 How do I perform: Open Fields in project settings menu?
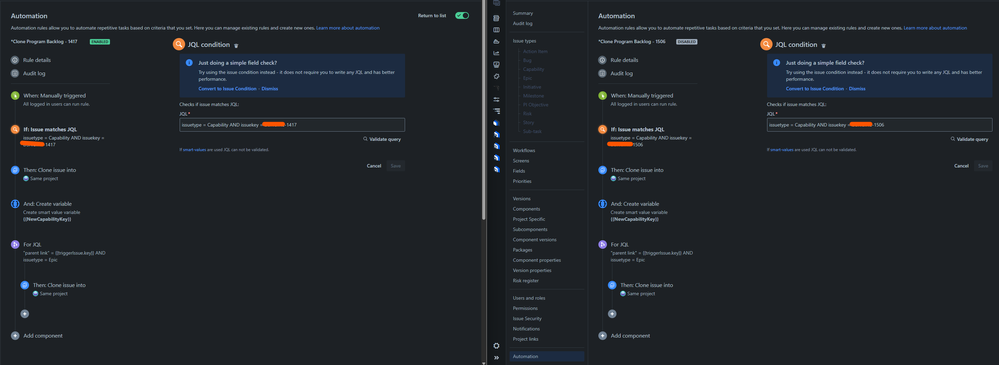(519, 171)
